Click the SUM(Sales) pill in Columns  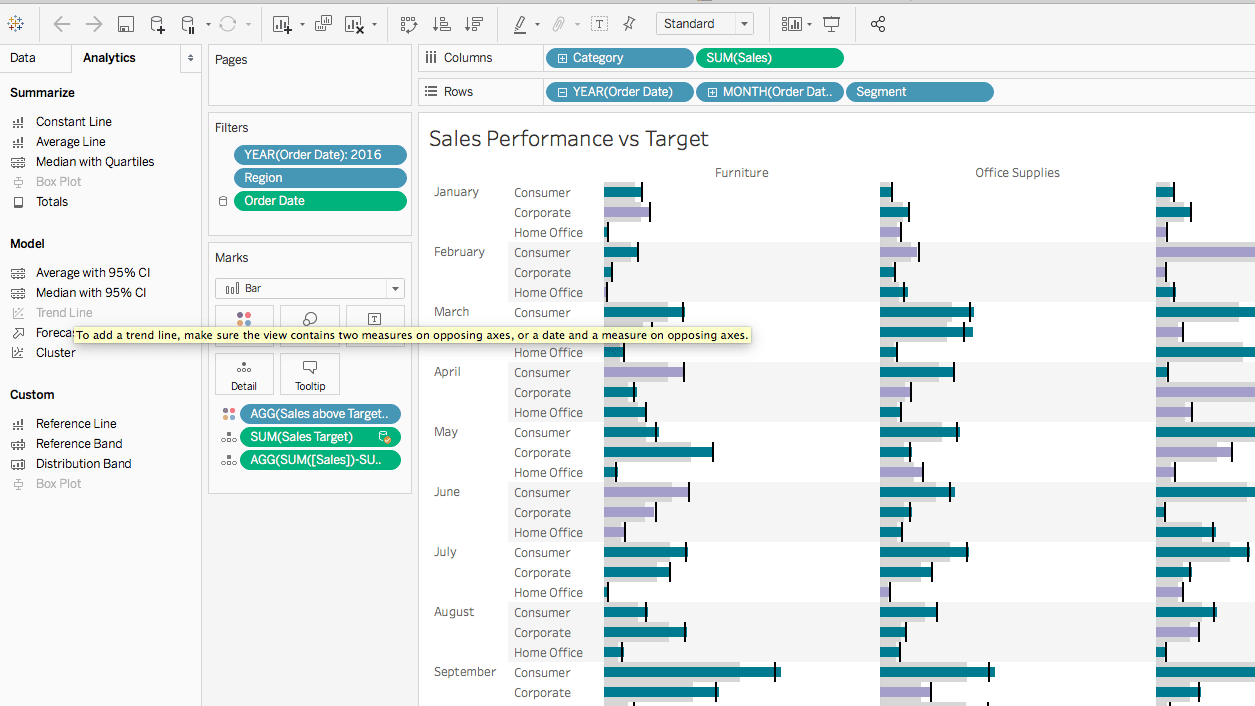[x=770, y=58]
